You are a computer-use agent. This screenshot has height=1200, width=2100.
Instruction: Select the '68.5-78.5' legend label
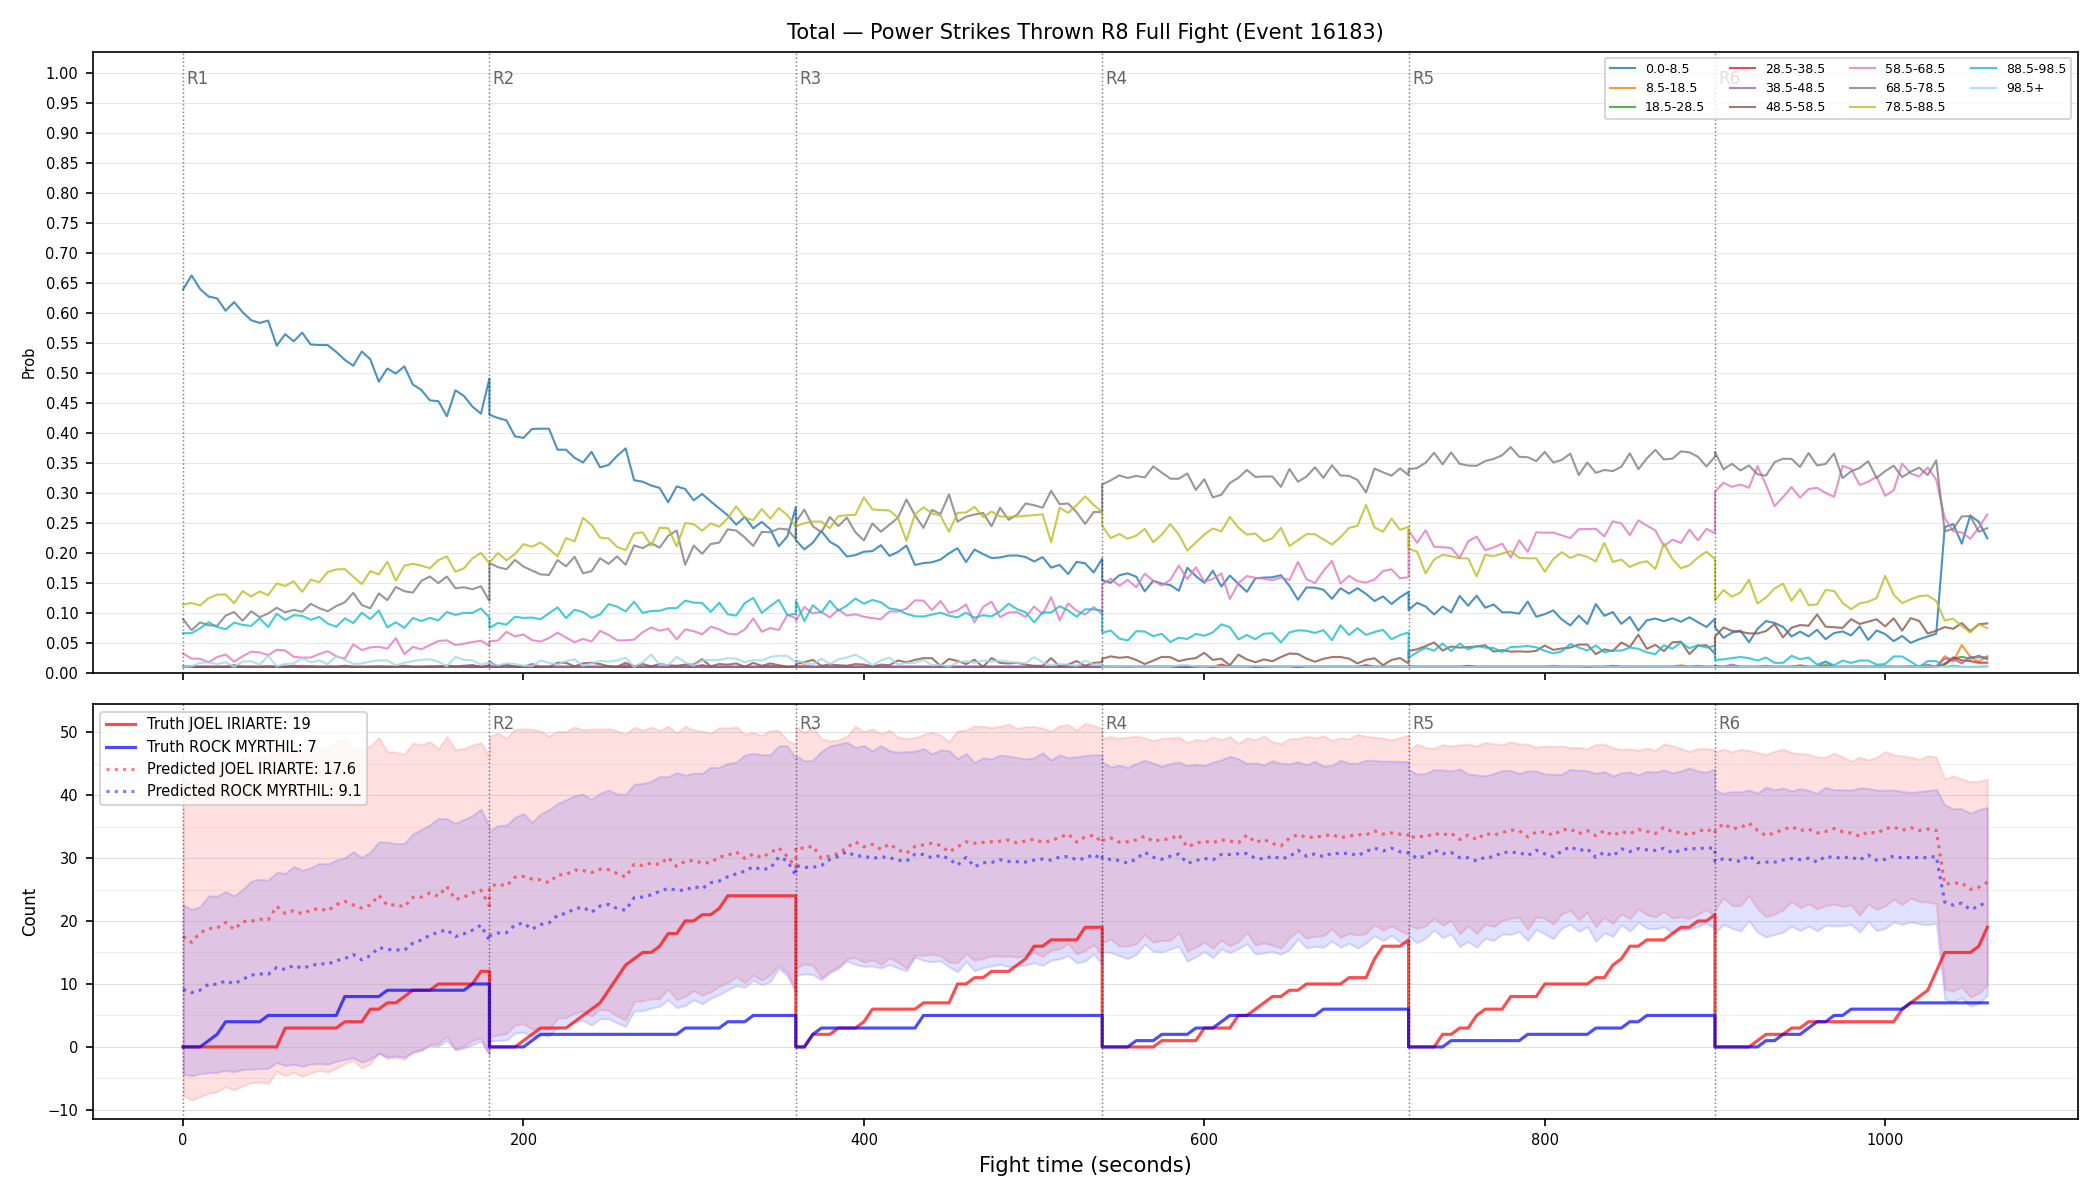pyautogui.click(x=1915, y=88)
